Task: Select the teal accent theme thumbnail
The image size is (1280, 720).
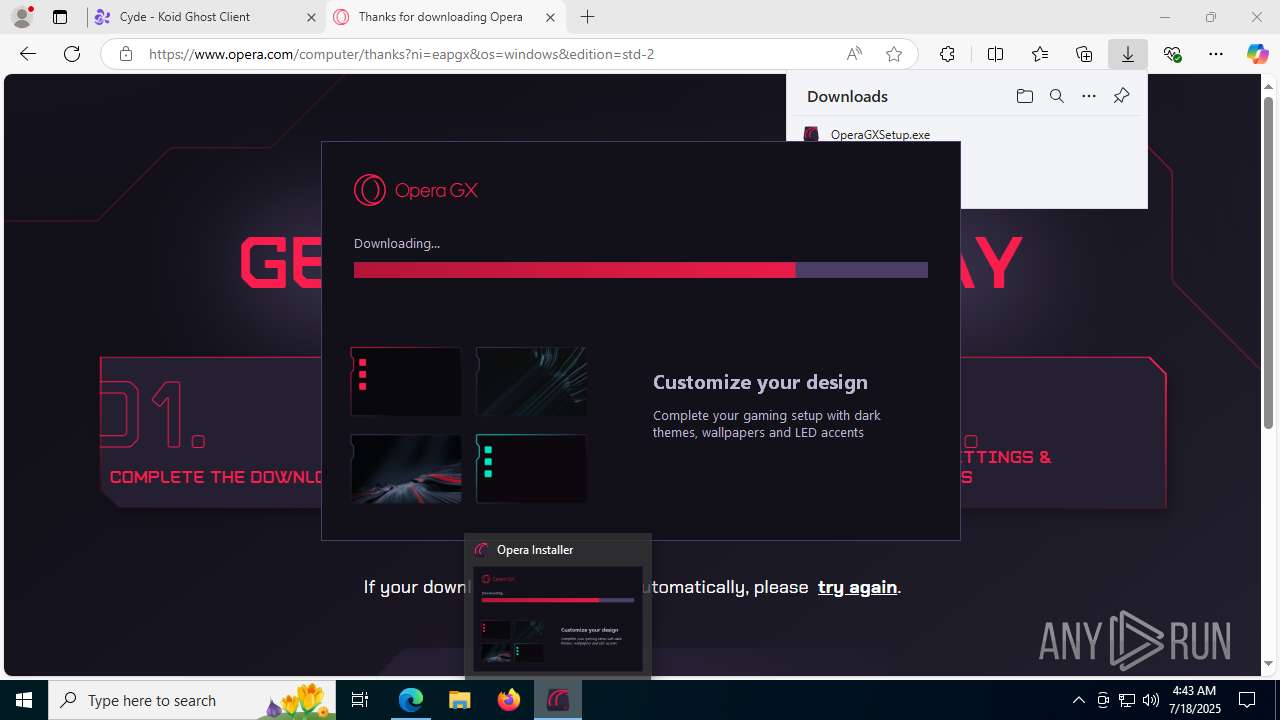Action: pyautogui.click(x=531, y=468)
